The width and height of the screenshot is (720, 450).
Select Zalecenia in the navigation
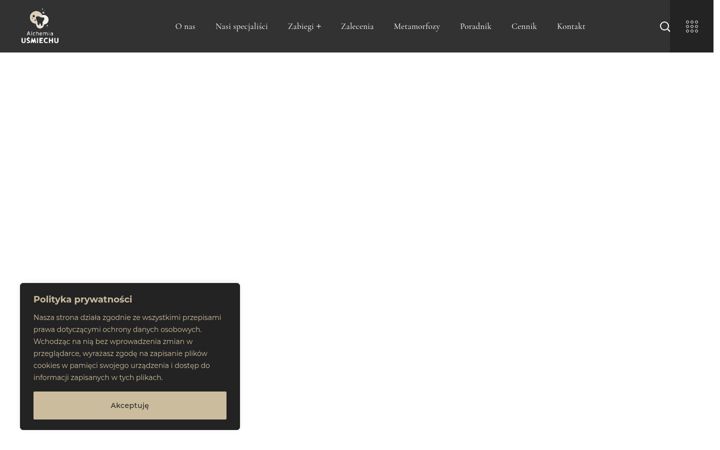[357, 26]
